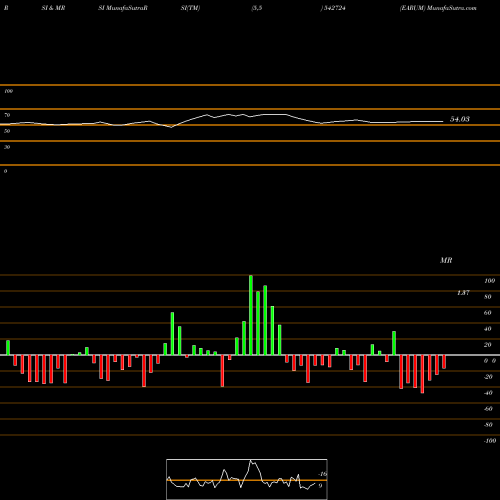Click the '-16' value in mini chart

point(322,474)
